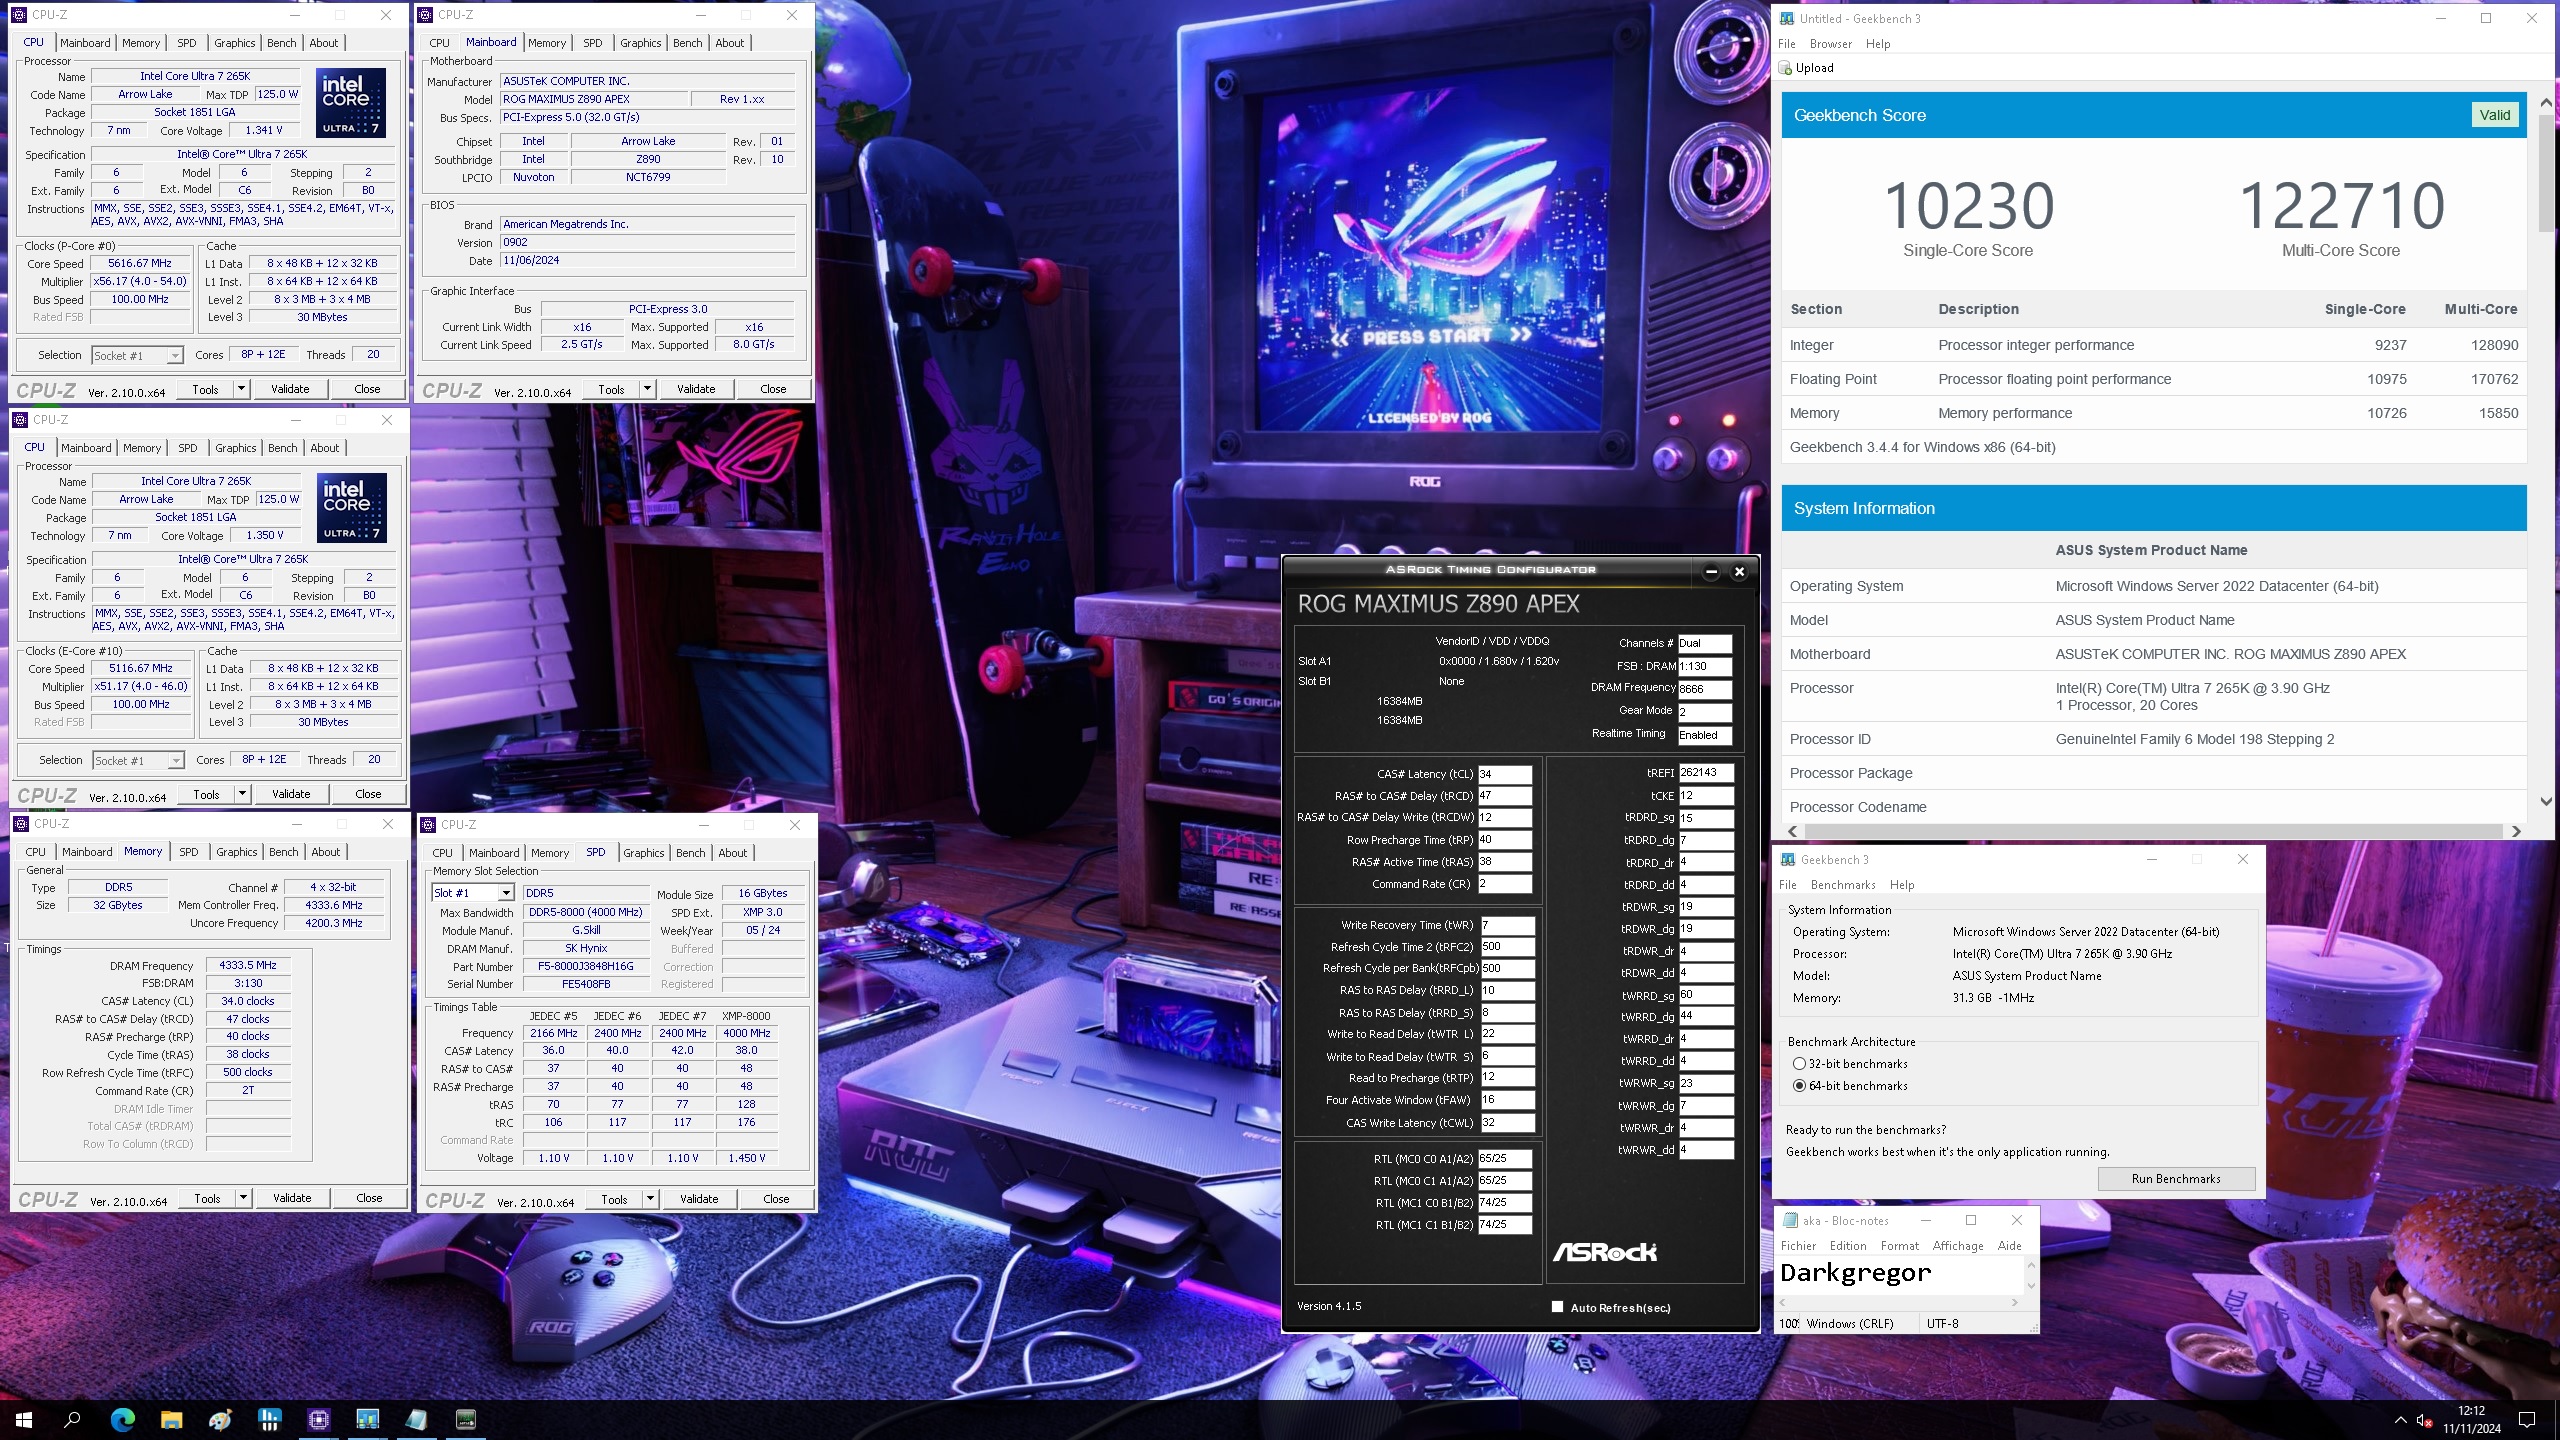Expand Tools arrow in SPD CPU-Z window

coord(650,1199)
